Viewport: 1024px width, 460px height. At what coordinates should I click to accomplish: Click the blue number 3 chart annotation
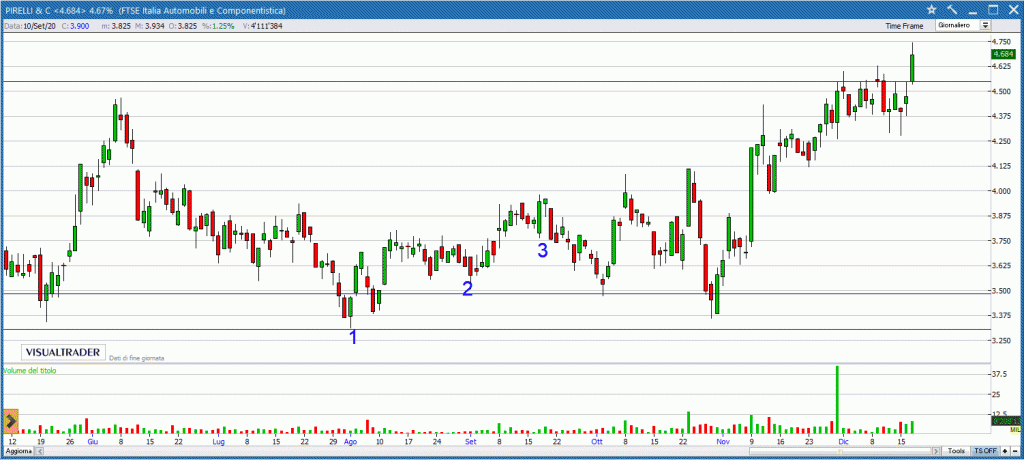[543, 250]
